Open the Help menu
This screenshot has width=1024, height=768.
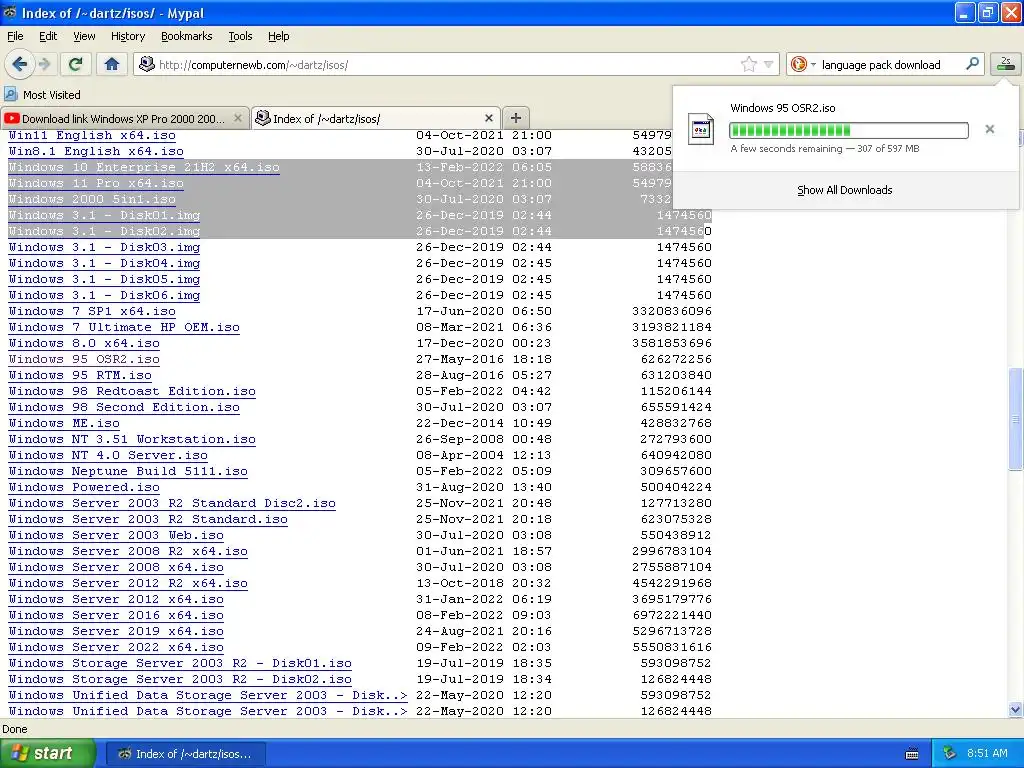click(x=279, y=36)
